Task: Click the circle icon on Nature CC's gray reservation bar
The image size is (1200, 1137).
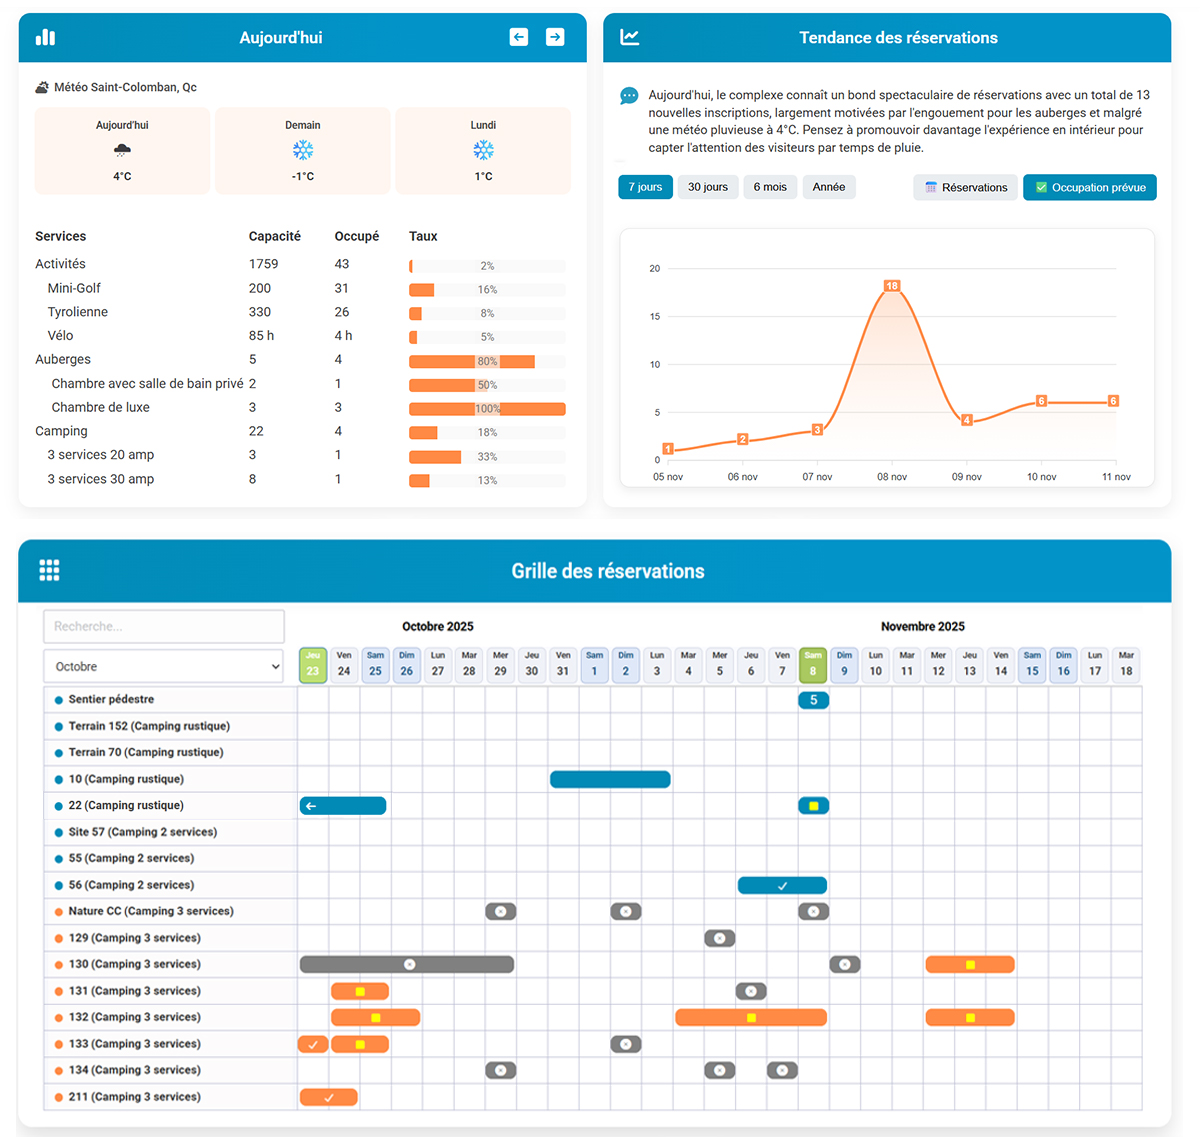Action: point(501,911)
